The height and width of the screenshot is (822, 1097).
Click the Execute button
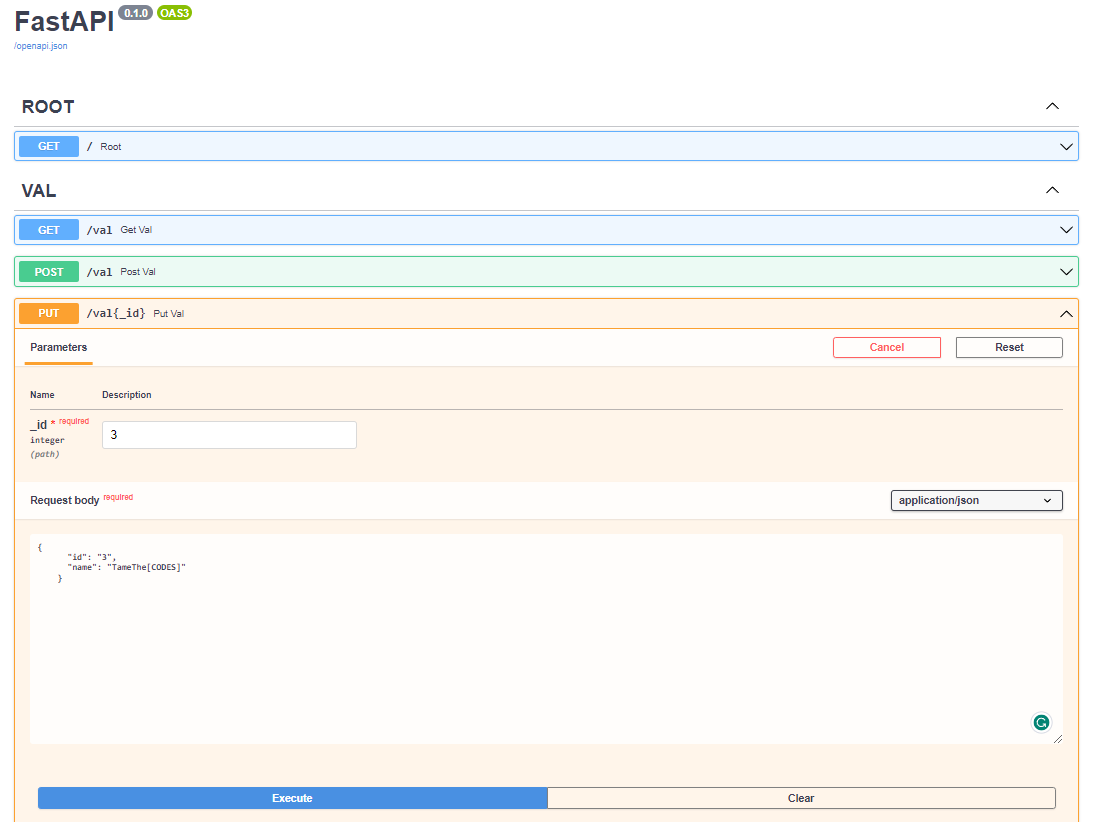(x=292, y=798)
